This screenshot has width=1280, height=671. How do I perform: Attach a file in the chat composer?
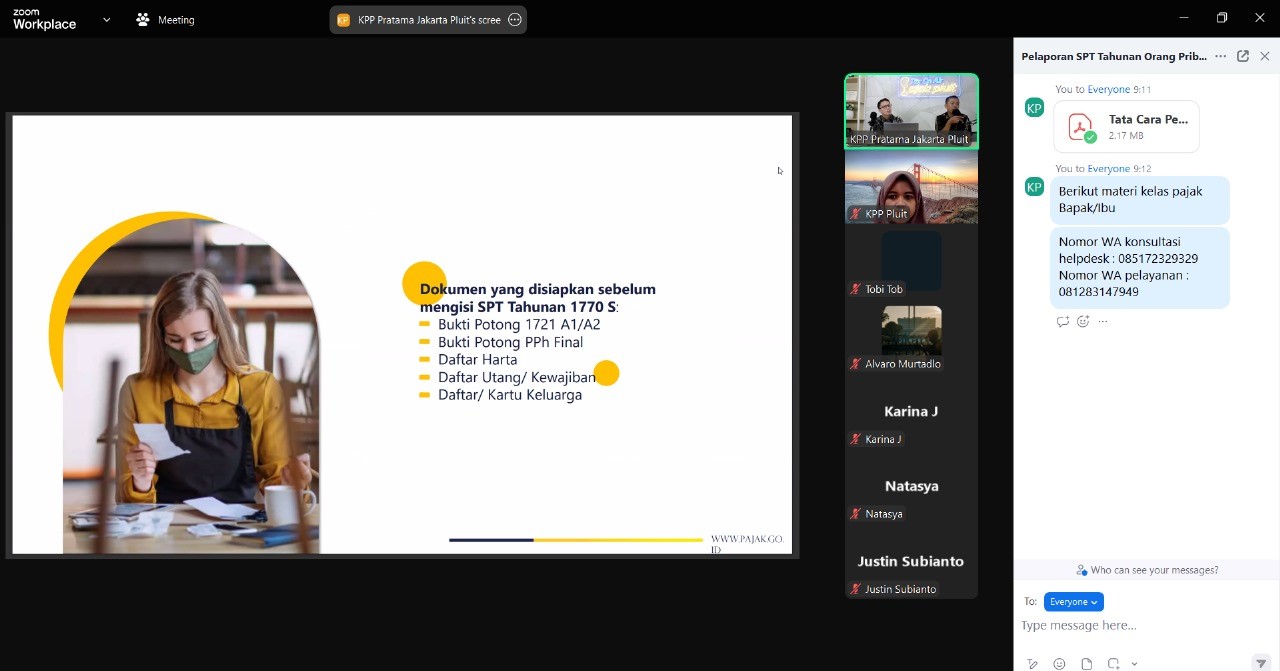click(x=1086, y=664)
